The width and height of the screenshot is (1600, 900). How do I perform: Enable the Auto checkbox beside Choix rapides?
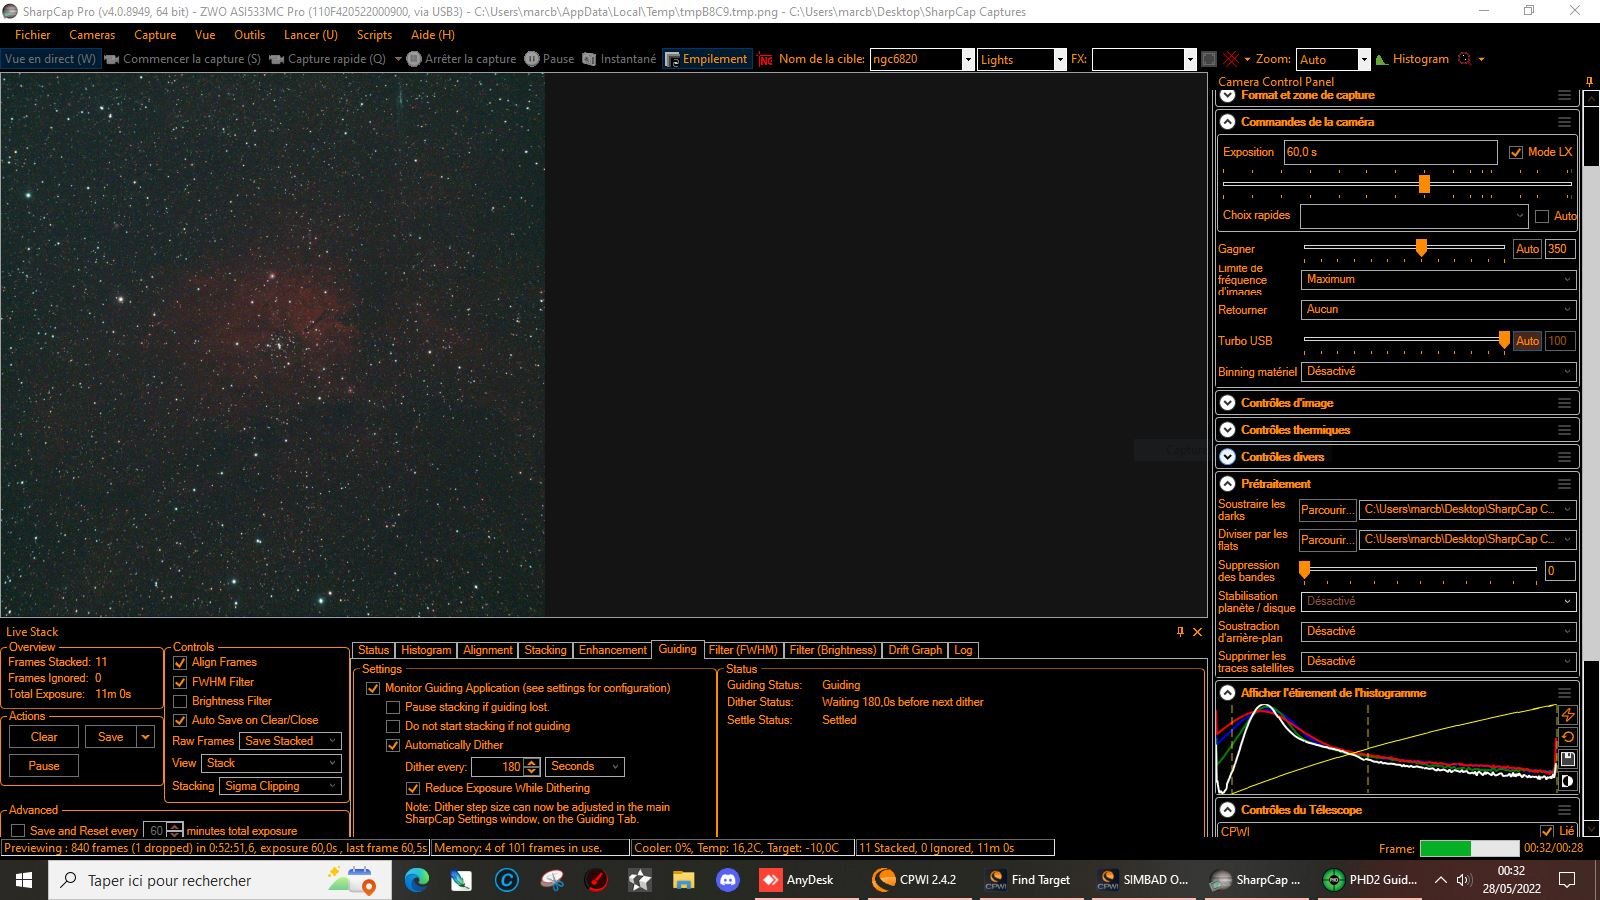(x=1542, y=216)
